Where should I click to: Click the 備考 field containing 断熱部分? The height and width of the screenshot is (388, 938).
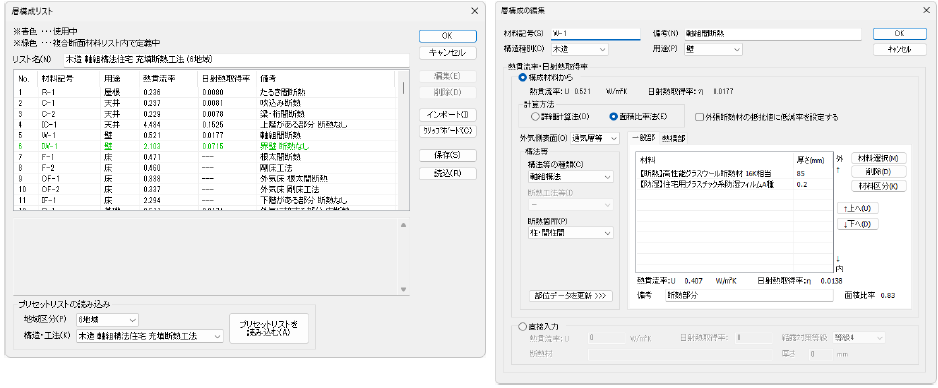click(749, 295)
